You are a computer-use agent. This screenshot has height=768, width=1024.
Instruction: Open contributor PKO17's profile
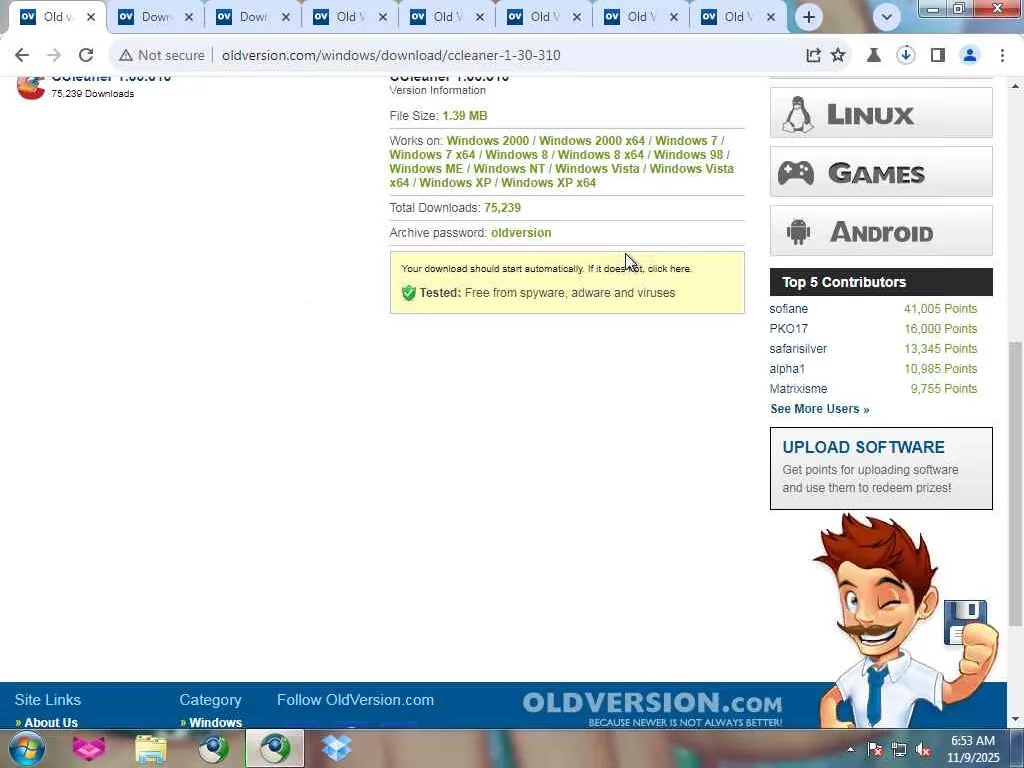click(x=788, y=328)
